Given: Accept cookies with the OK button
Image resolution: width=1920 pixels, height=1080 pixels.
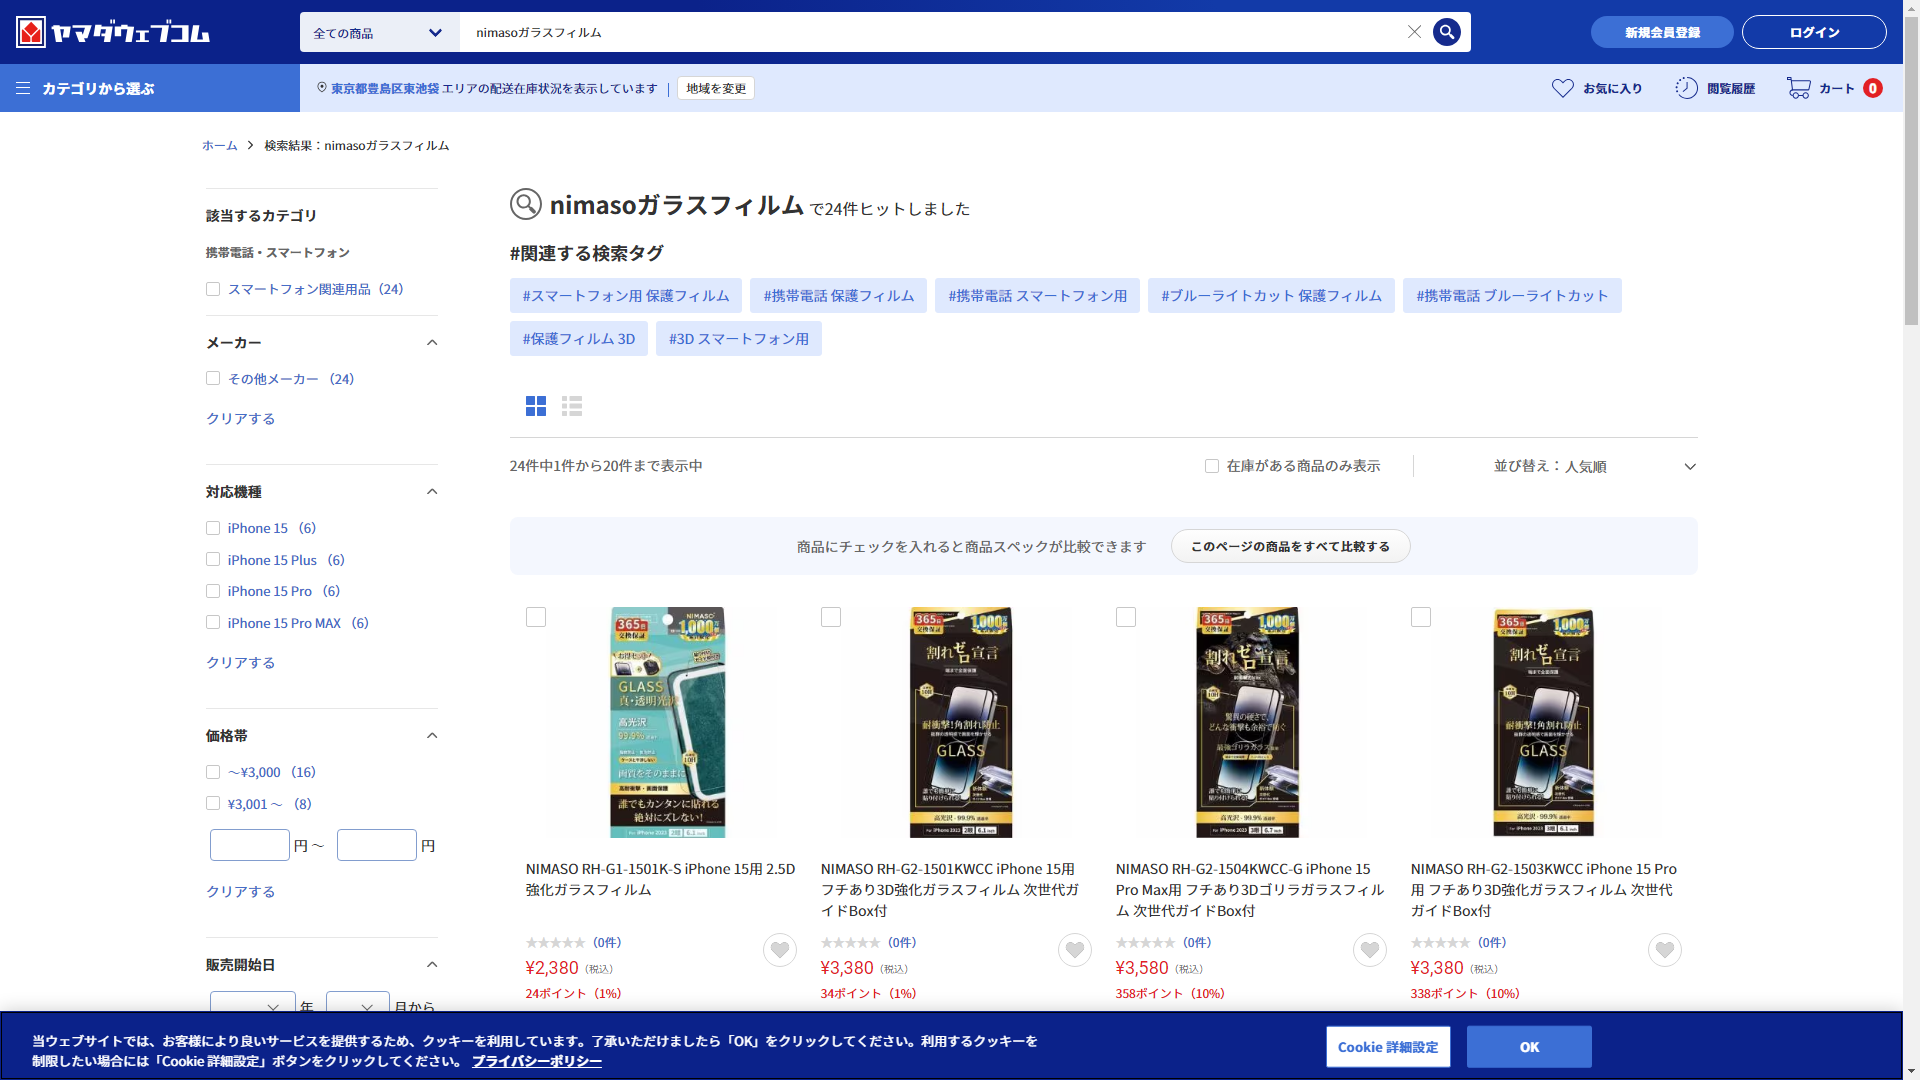Looking at the screenshot, I should (1528, 1047).
